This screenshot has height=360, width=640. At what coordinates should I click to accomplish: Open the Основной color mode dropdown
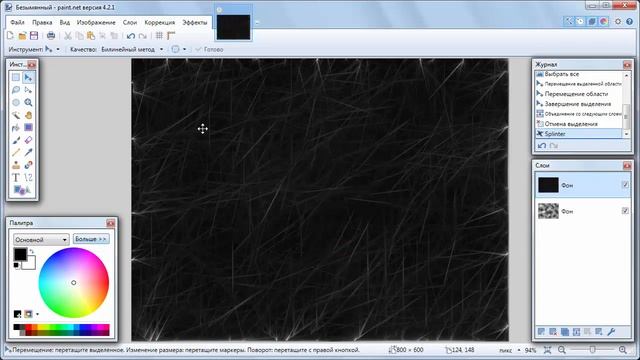41,240
